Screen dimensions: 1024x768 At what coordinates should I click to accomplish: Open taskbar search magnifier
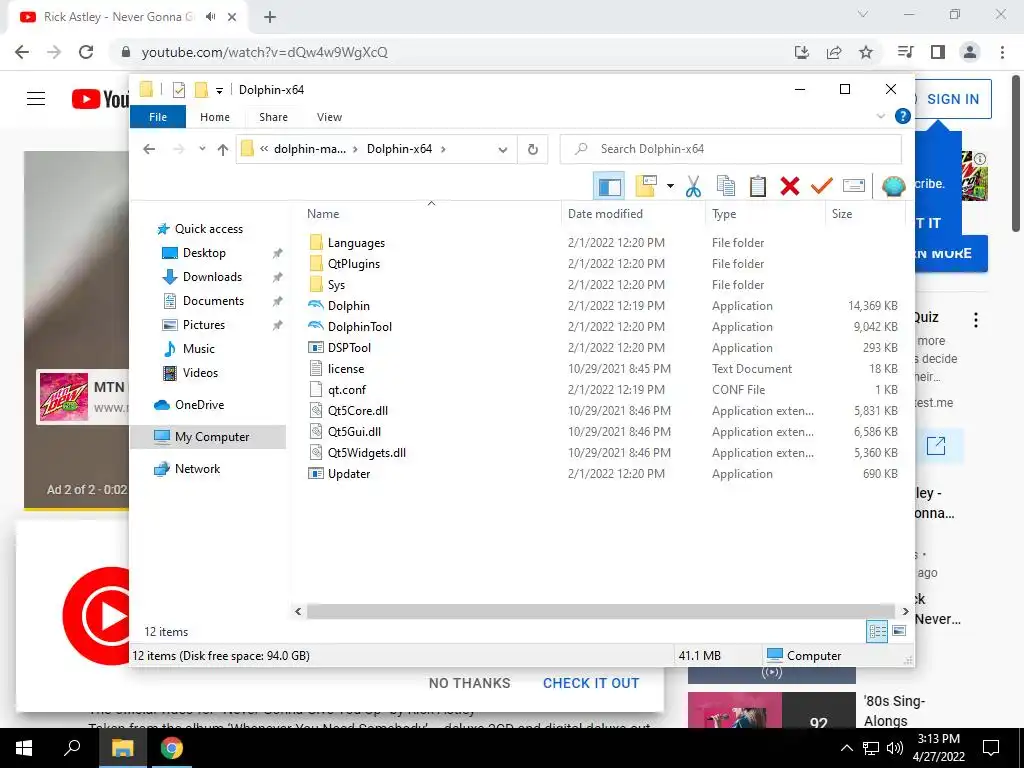coord(72,747)
